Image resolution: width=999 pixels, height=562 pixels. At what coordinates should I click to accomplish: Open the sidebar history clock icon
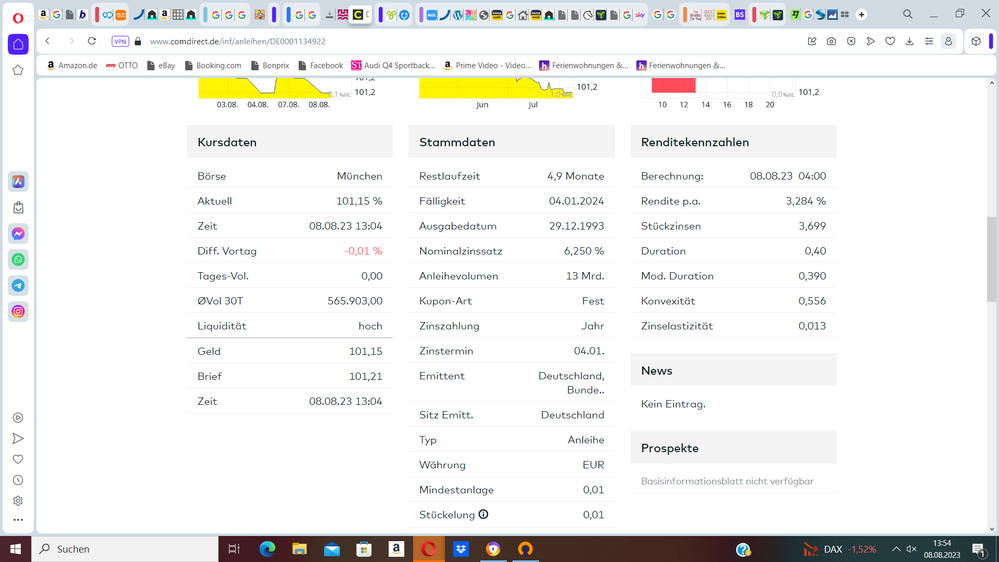coord(18,480)
